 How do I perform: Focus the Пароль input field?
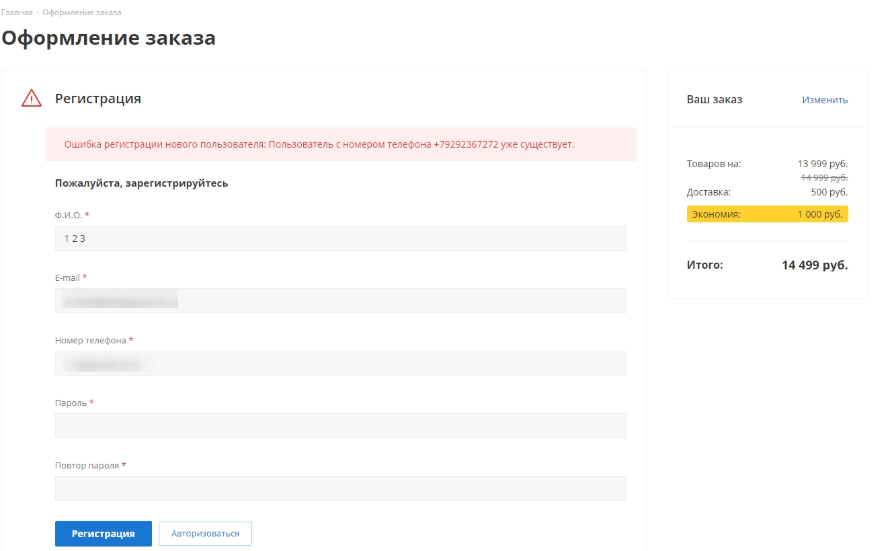coord(340,426)
